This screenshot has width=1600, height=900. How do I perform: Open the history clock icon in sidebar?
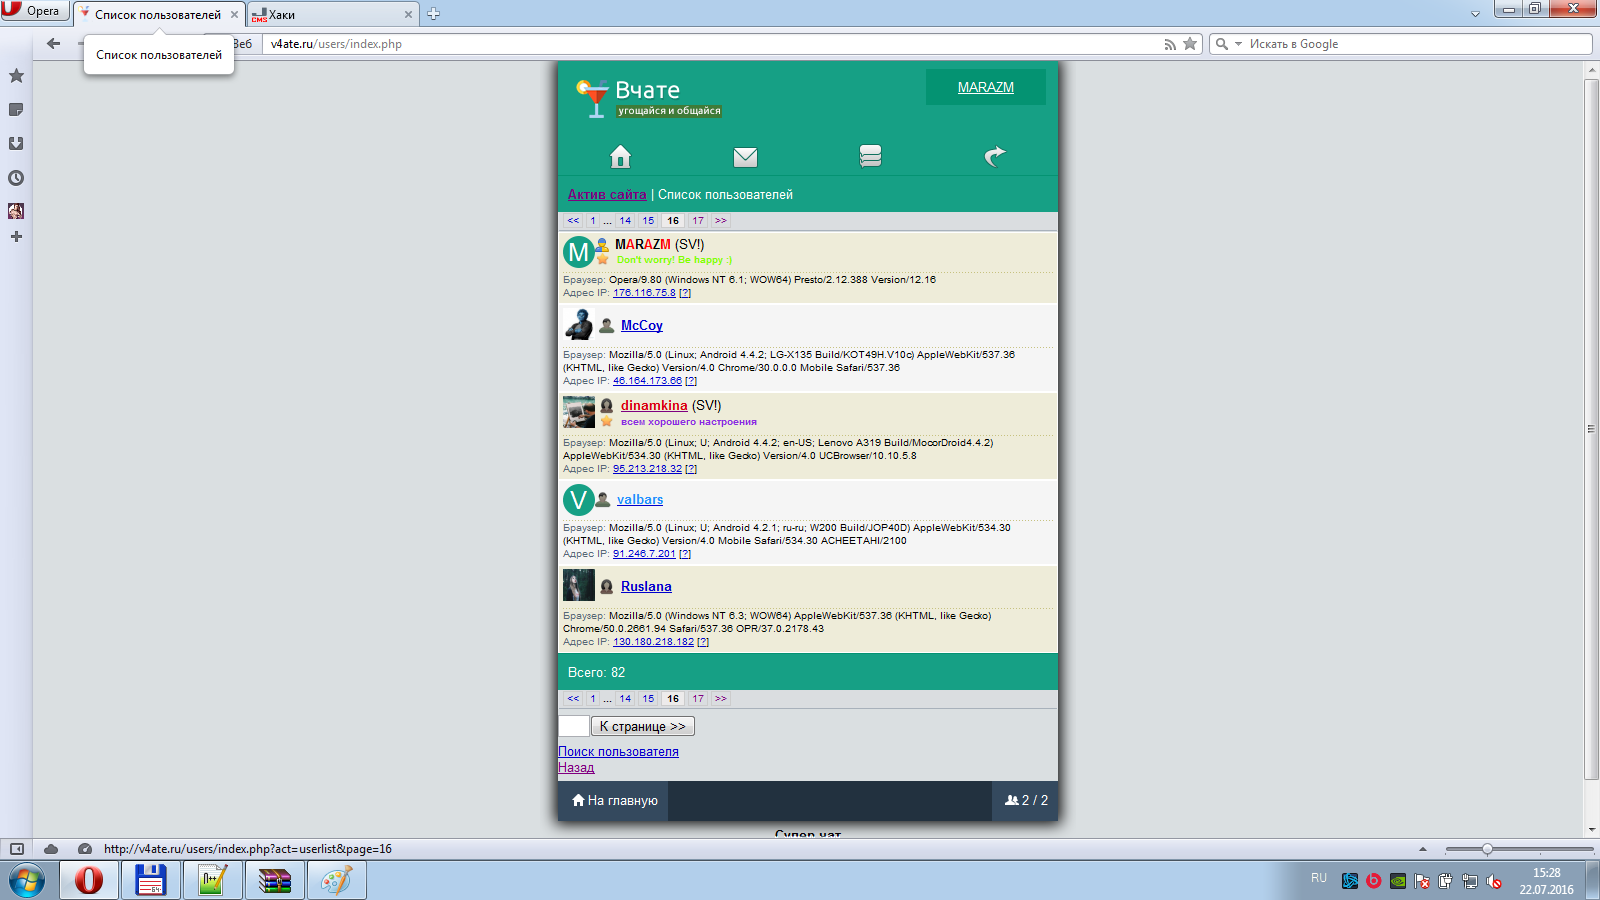click(16, 178)
